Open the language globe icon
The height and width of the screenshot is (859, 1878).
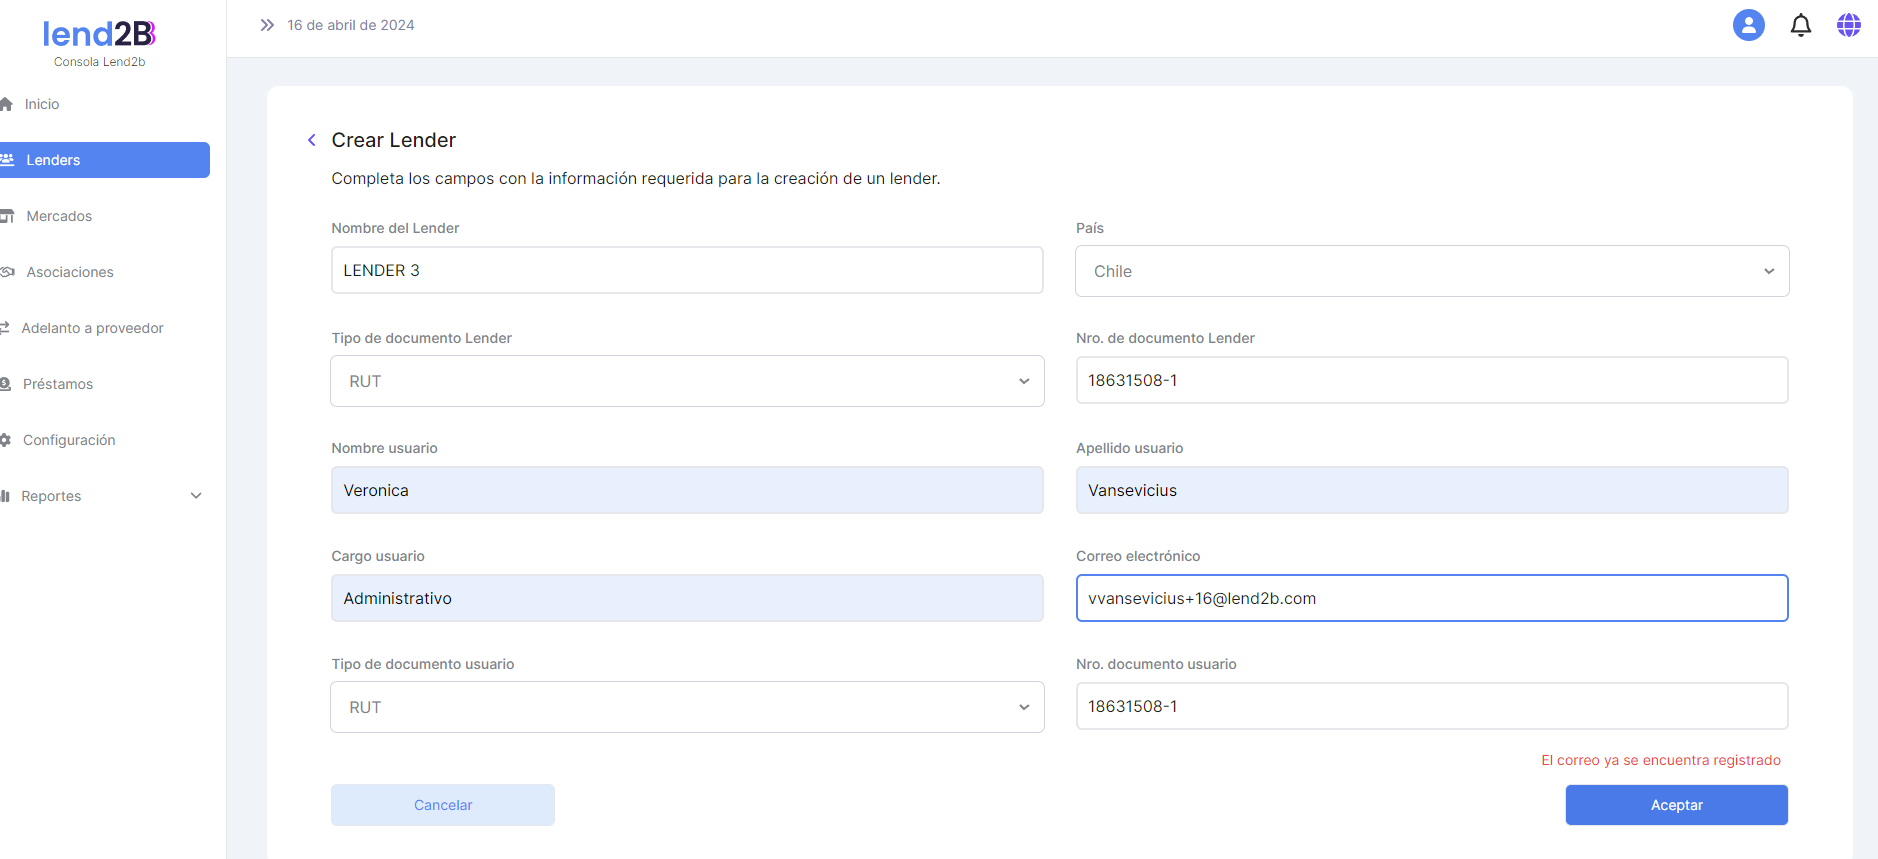pos(1848,25)
